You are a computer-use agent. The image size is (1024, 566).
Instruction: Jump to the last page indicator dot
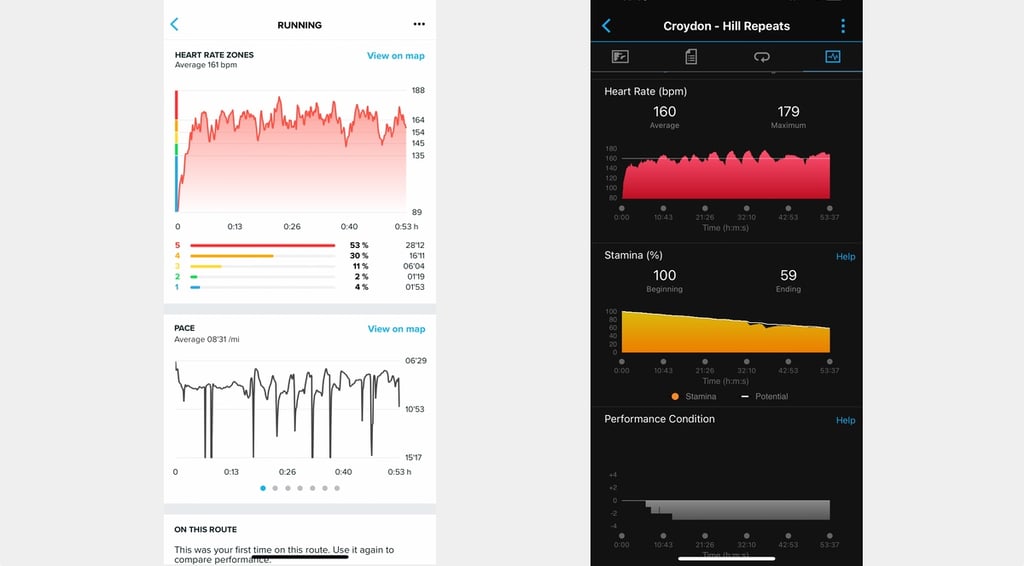[337, 488]
